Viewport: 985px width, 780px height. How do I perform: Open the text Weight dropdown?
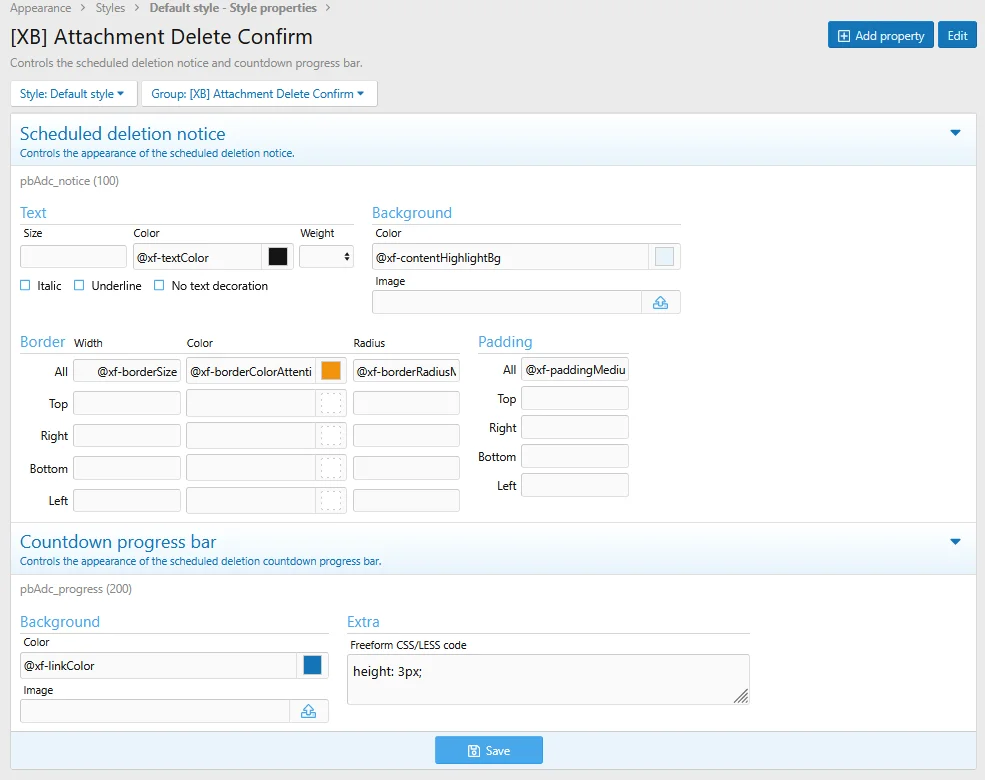tap(327, 257)
